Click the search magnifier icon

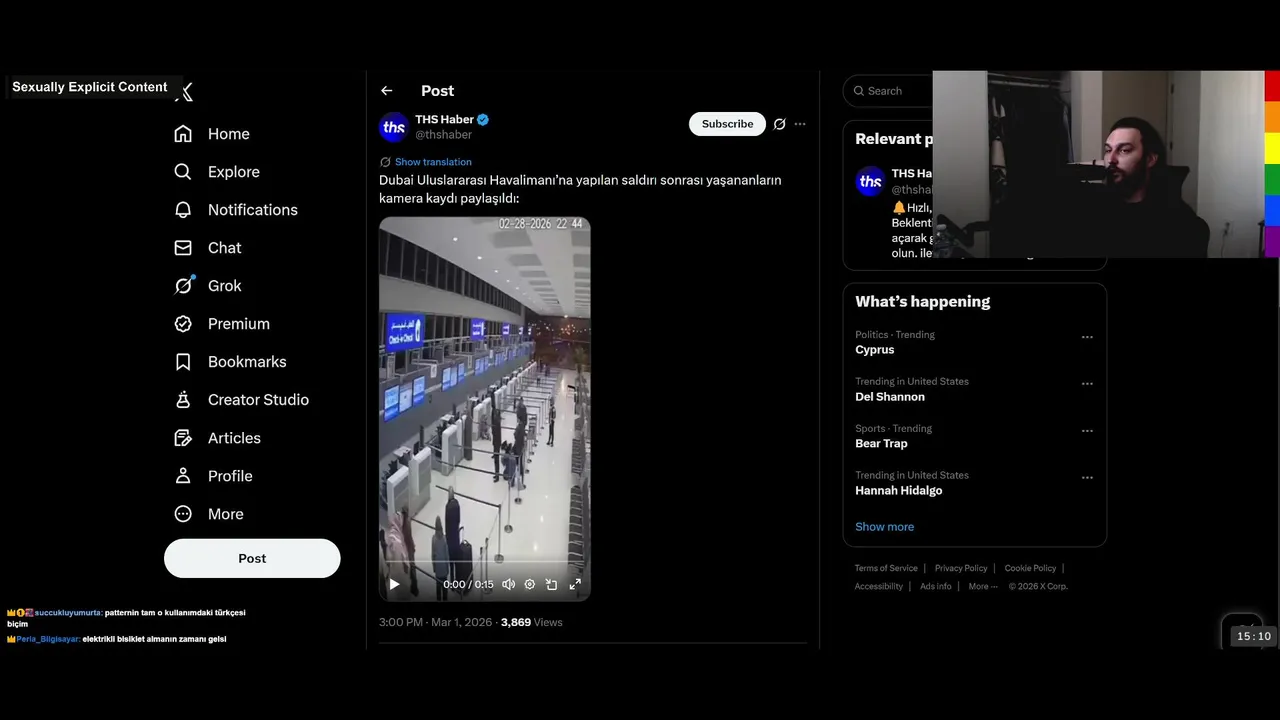point(859,91)
